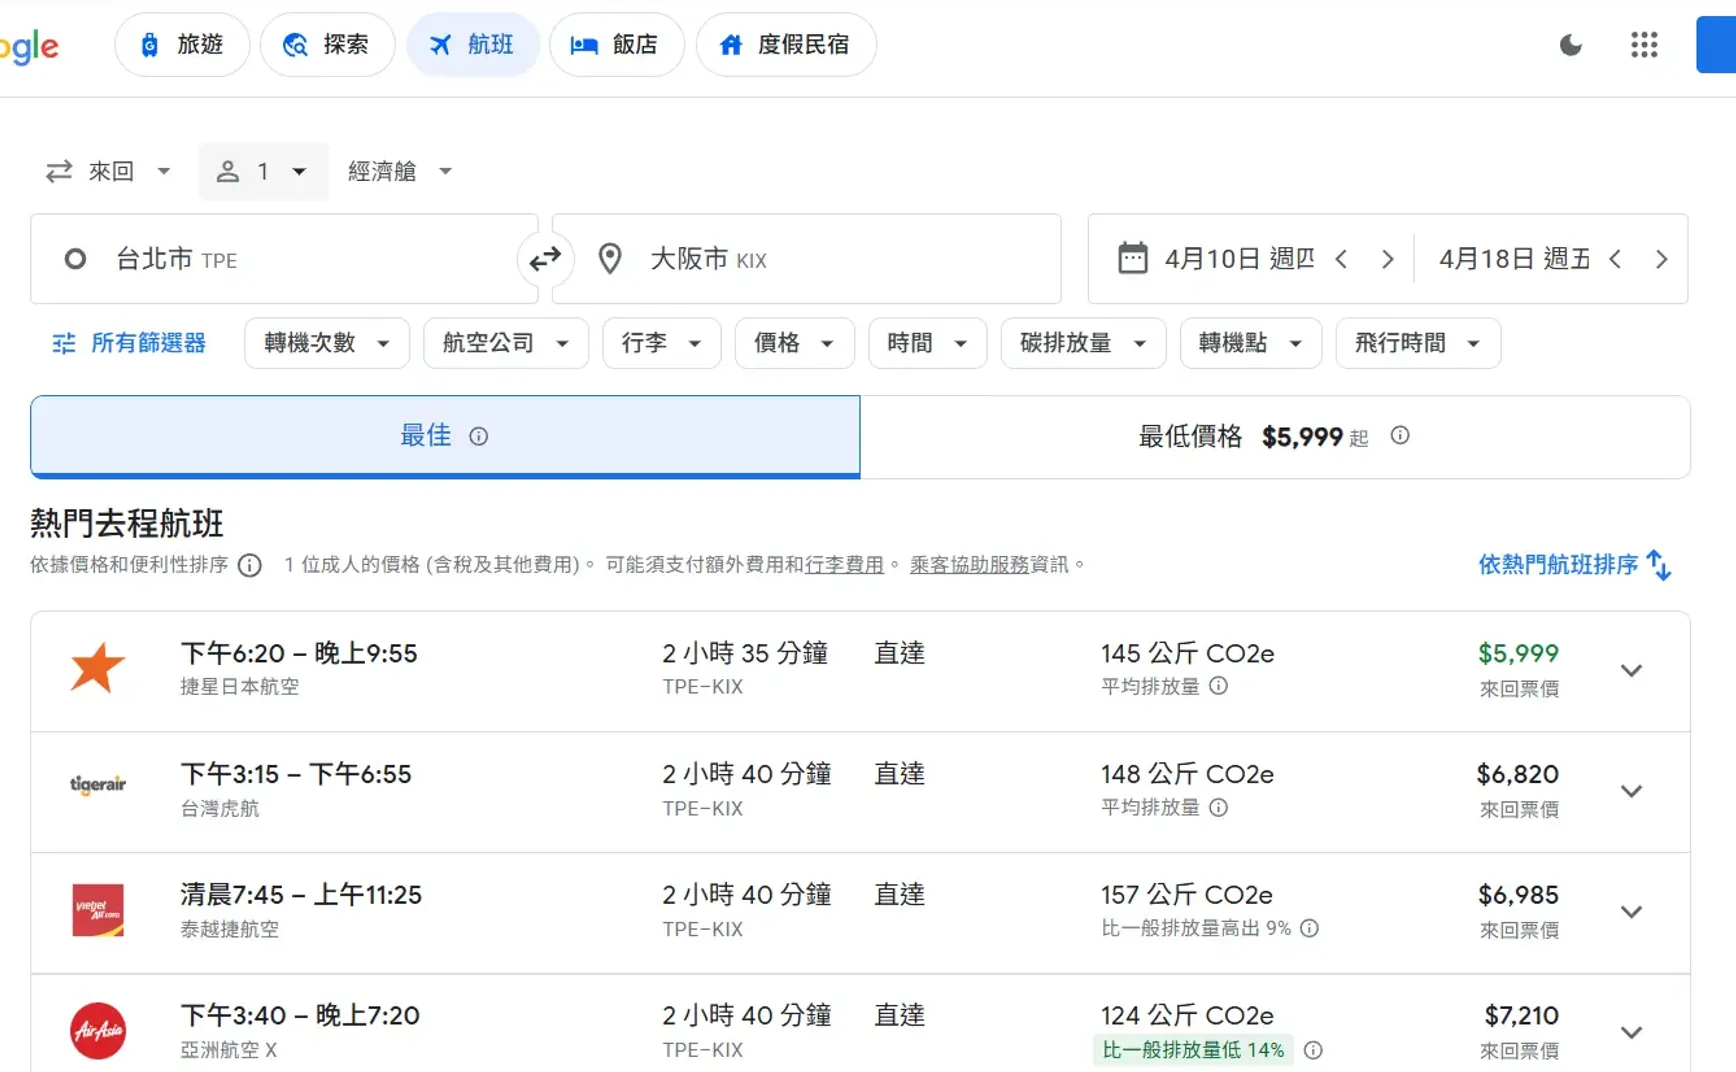1736x1072 pixels.
Task: Go to next return date
Action: 1661,260
